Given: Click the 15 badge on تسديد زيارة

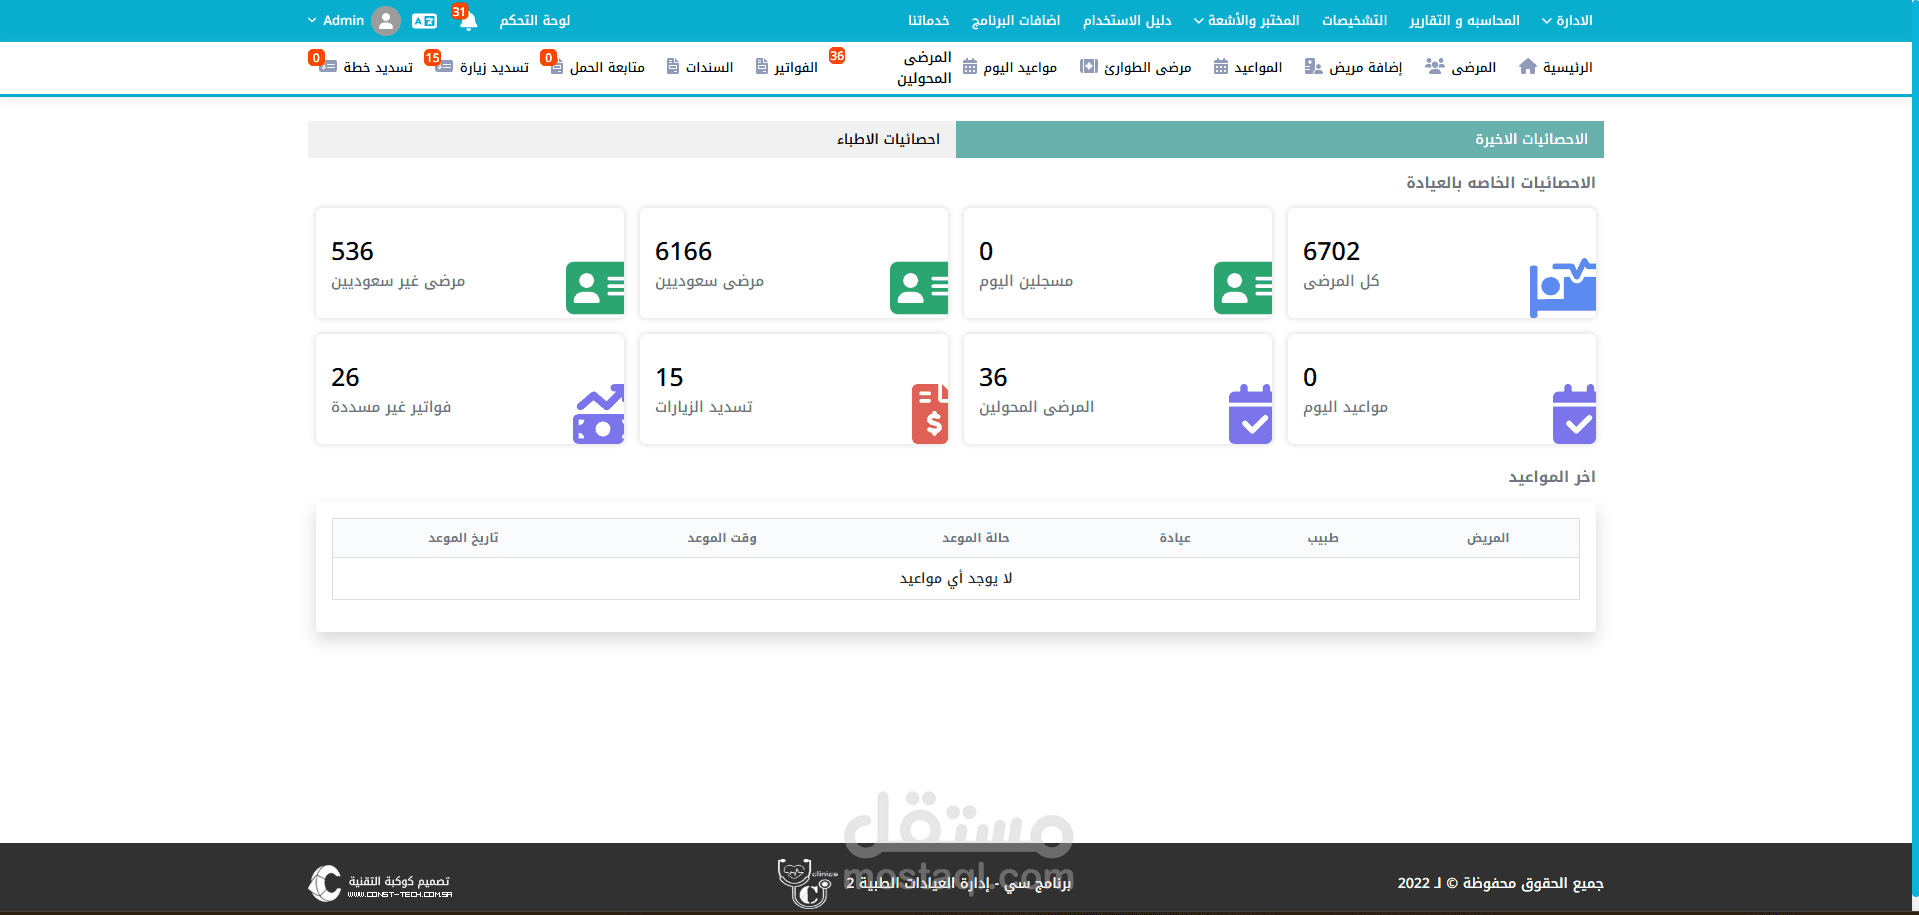Looking at the screenshot, I should [432, 57].
